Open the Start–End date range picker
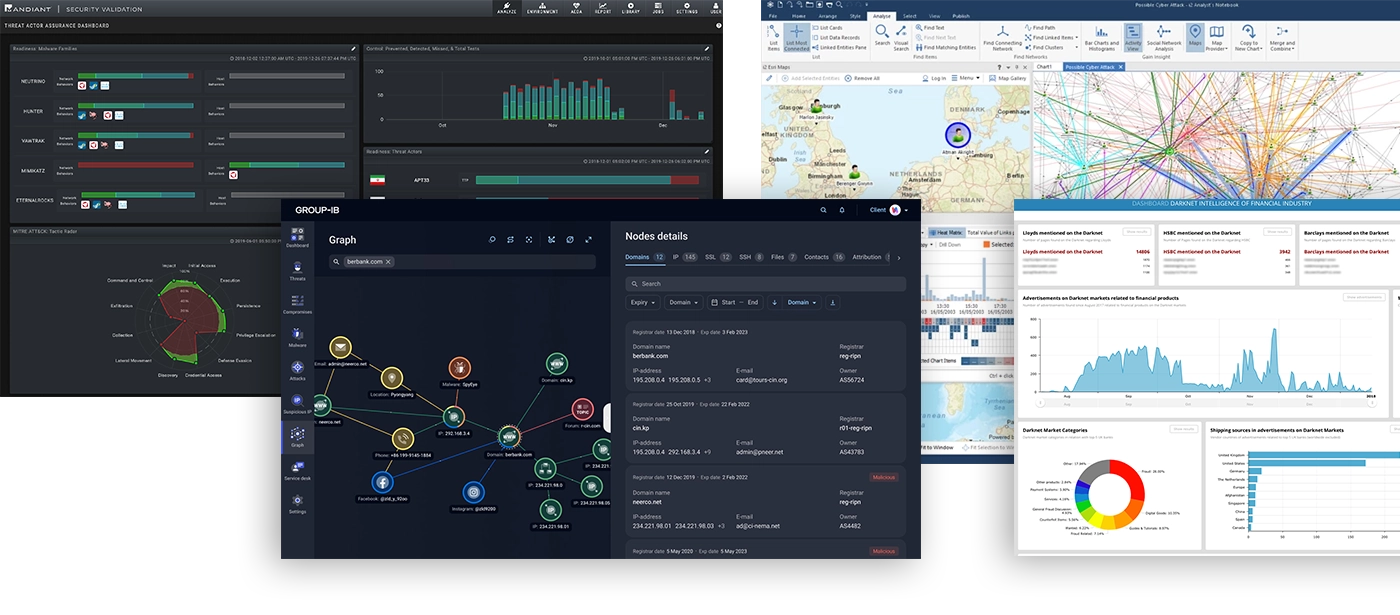 coord(735,302)
